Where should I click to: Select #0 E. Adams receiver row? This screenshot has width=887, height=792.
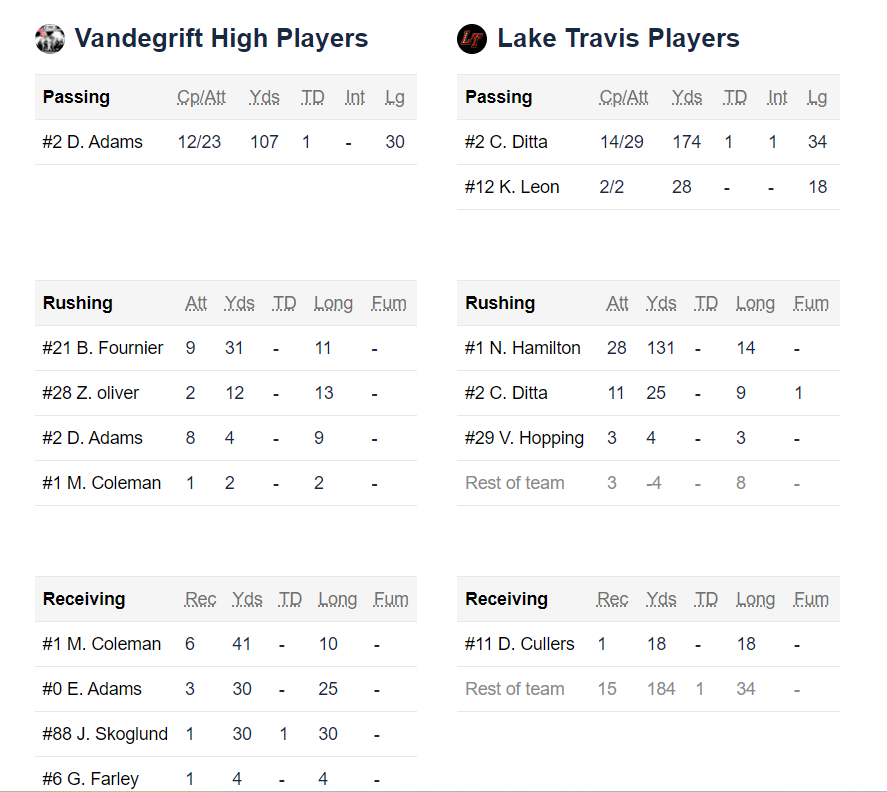click(x=226, y=688)
